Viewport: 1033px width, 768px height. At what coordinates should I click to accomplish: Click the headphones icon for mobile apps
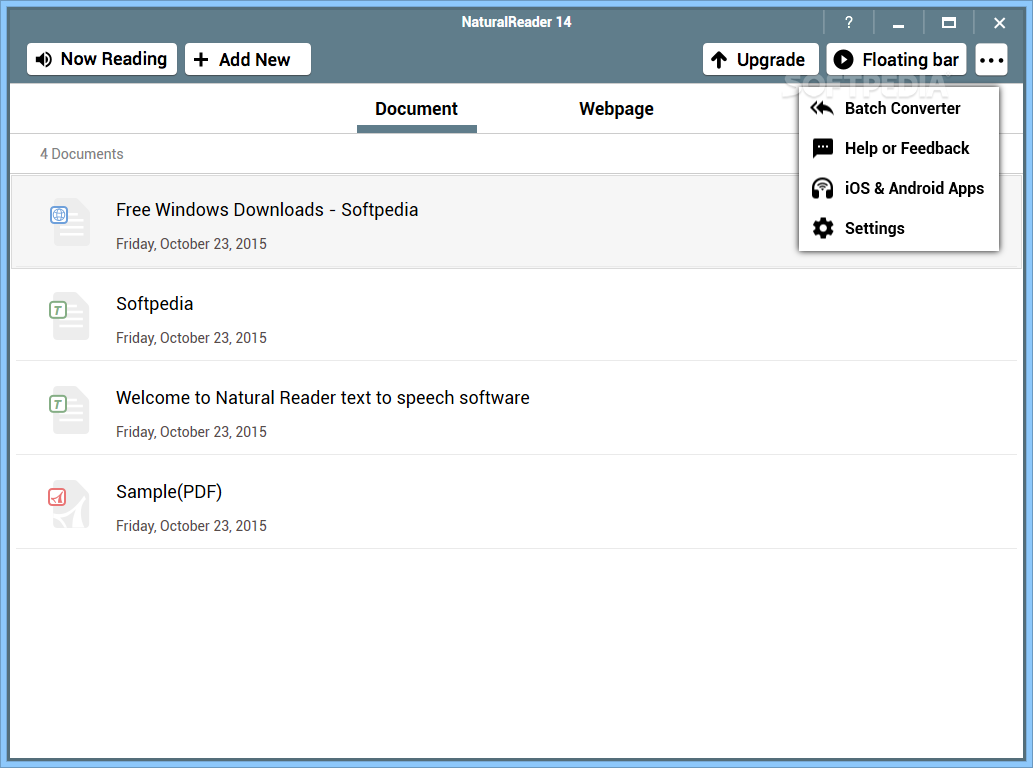822,188
